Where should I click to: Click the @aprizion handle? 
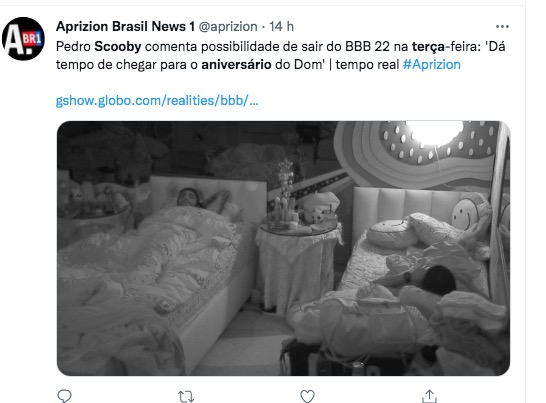click(x=228, y=26)
